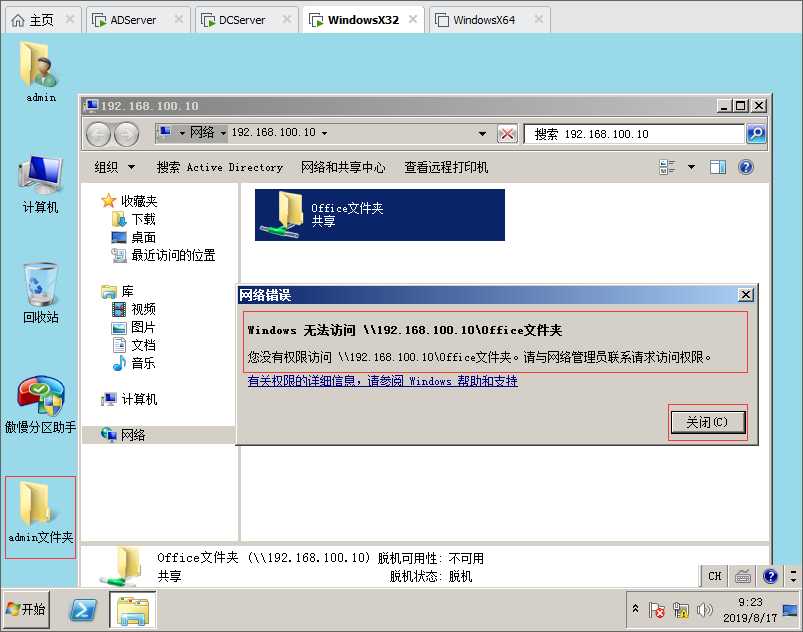Click the address bar computer icon

coord(165,132)
